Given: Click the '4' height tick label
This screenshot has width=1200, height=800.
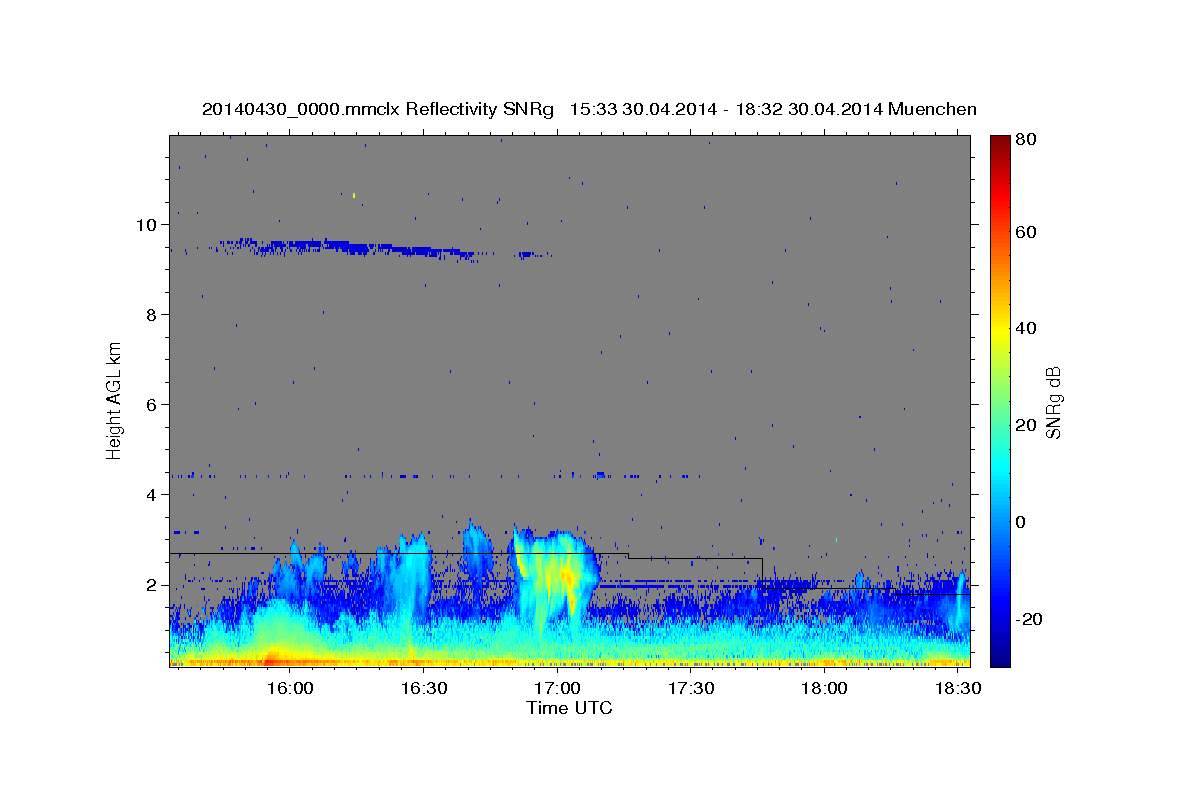Looking at the screenshot, I should pyautogui.click(x=151, y=495).
